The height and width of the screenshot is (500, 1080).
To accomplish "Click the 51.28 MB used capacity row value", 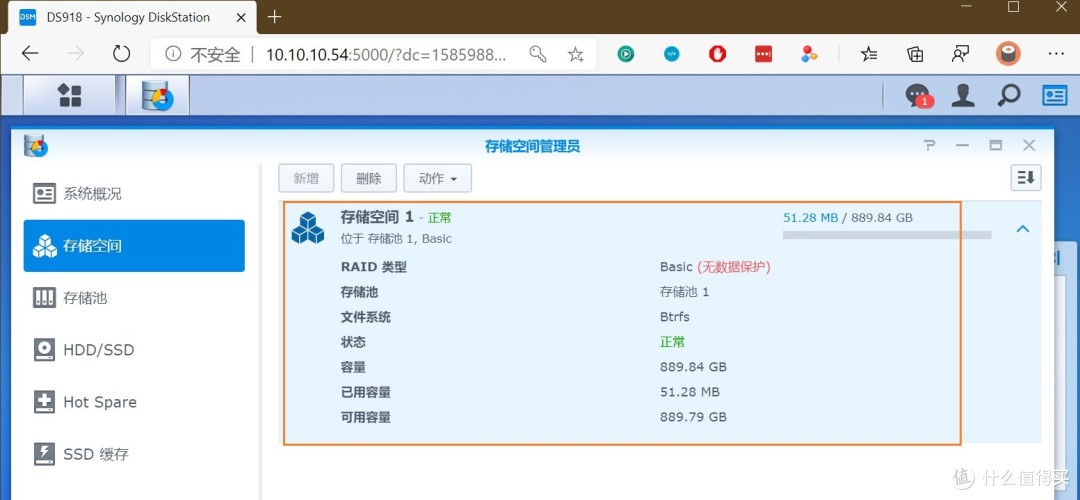I will [x=689, y=392].
